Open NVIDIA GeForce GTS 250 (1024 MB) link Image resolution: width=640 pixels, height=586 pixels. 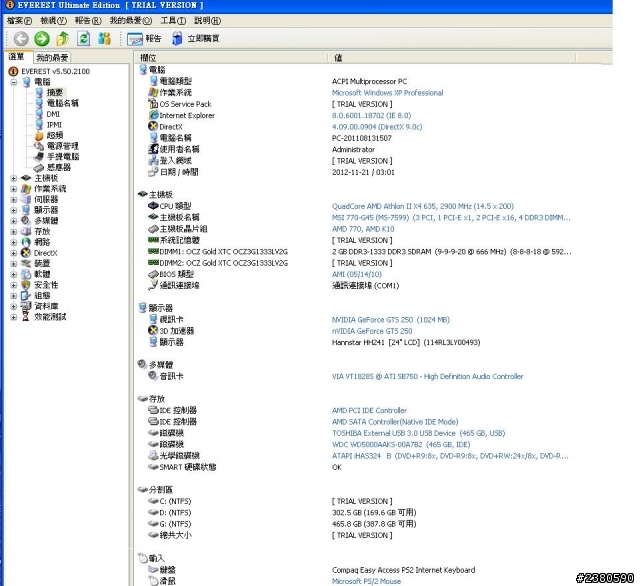tap(391, 320)
